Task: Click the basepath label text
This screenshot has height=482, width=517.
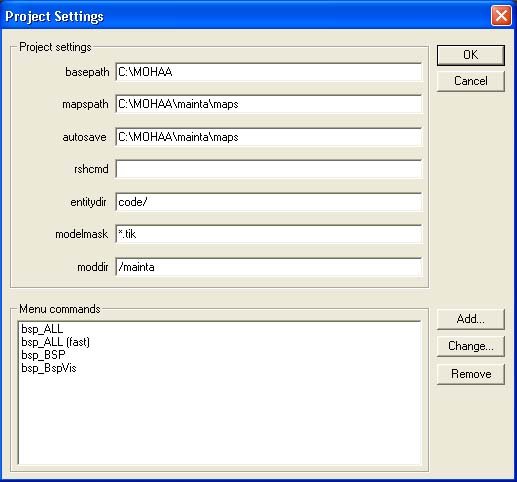Action: click(x=87, y=72)
